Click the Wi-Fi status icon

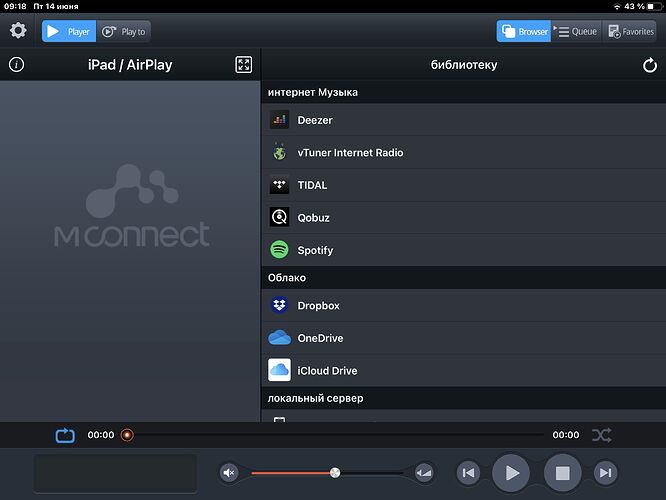click(x=617, y=6)
